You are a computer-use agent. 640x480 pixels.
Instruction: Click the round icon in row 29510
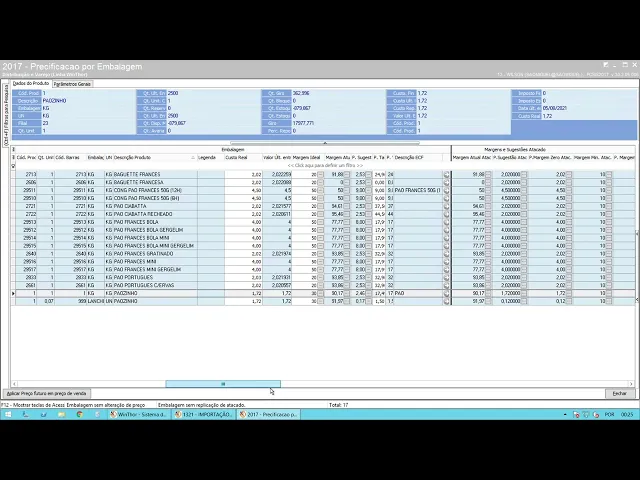(447, 198)
